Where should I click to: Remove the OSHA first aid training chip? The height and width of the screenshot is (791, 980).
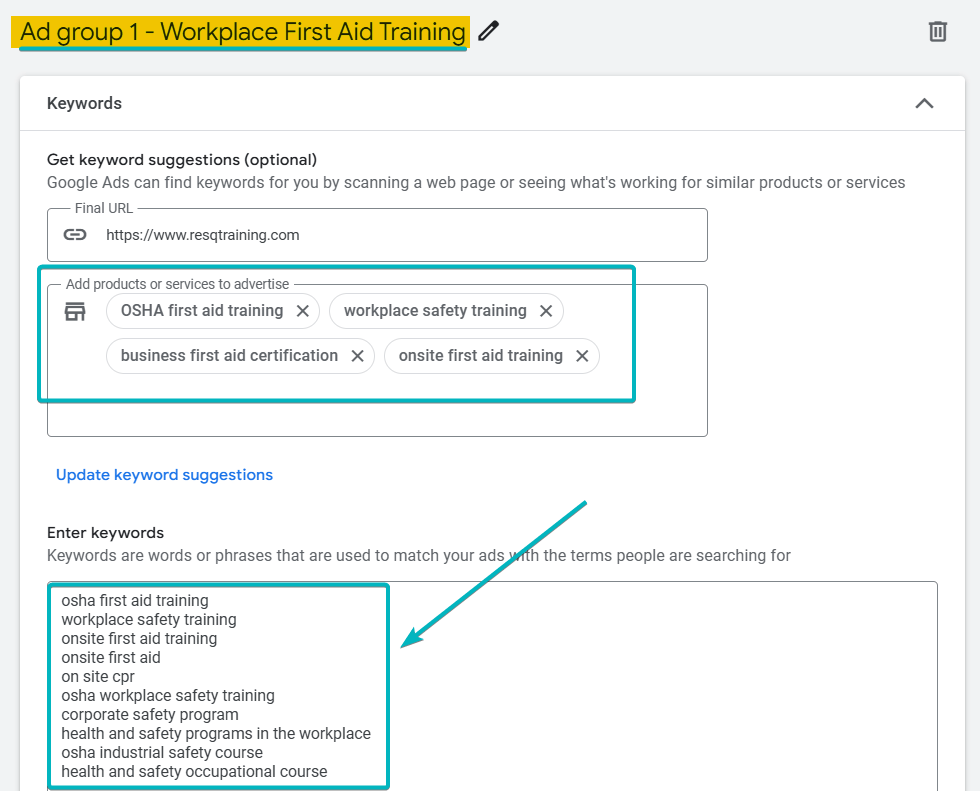tap(302, 311)
